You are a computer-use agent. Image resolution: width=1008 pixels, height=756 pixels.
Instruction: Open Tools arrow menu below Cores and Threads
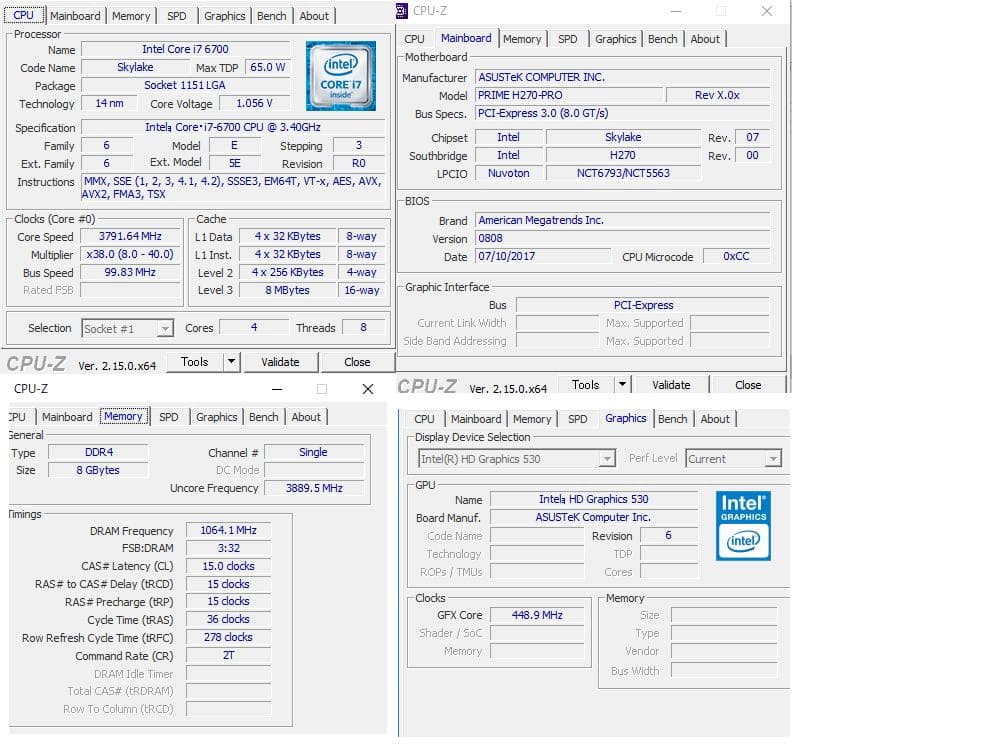point(231,362)
